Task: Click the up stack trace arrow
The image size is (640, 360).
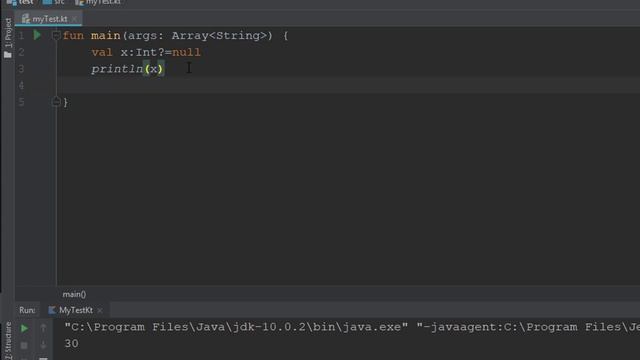Action: [43, 328]
